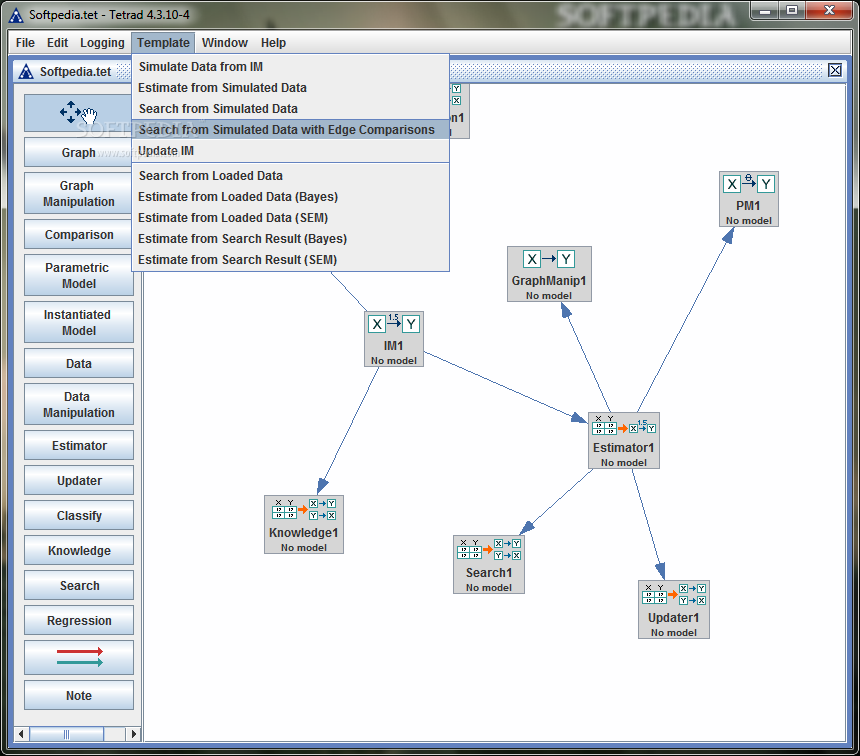Click the Classify button

tap(78, 516)
